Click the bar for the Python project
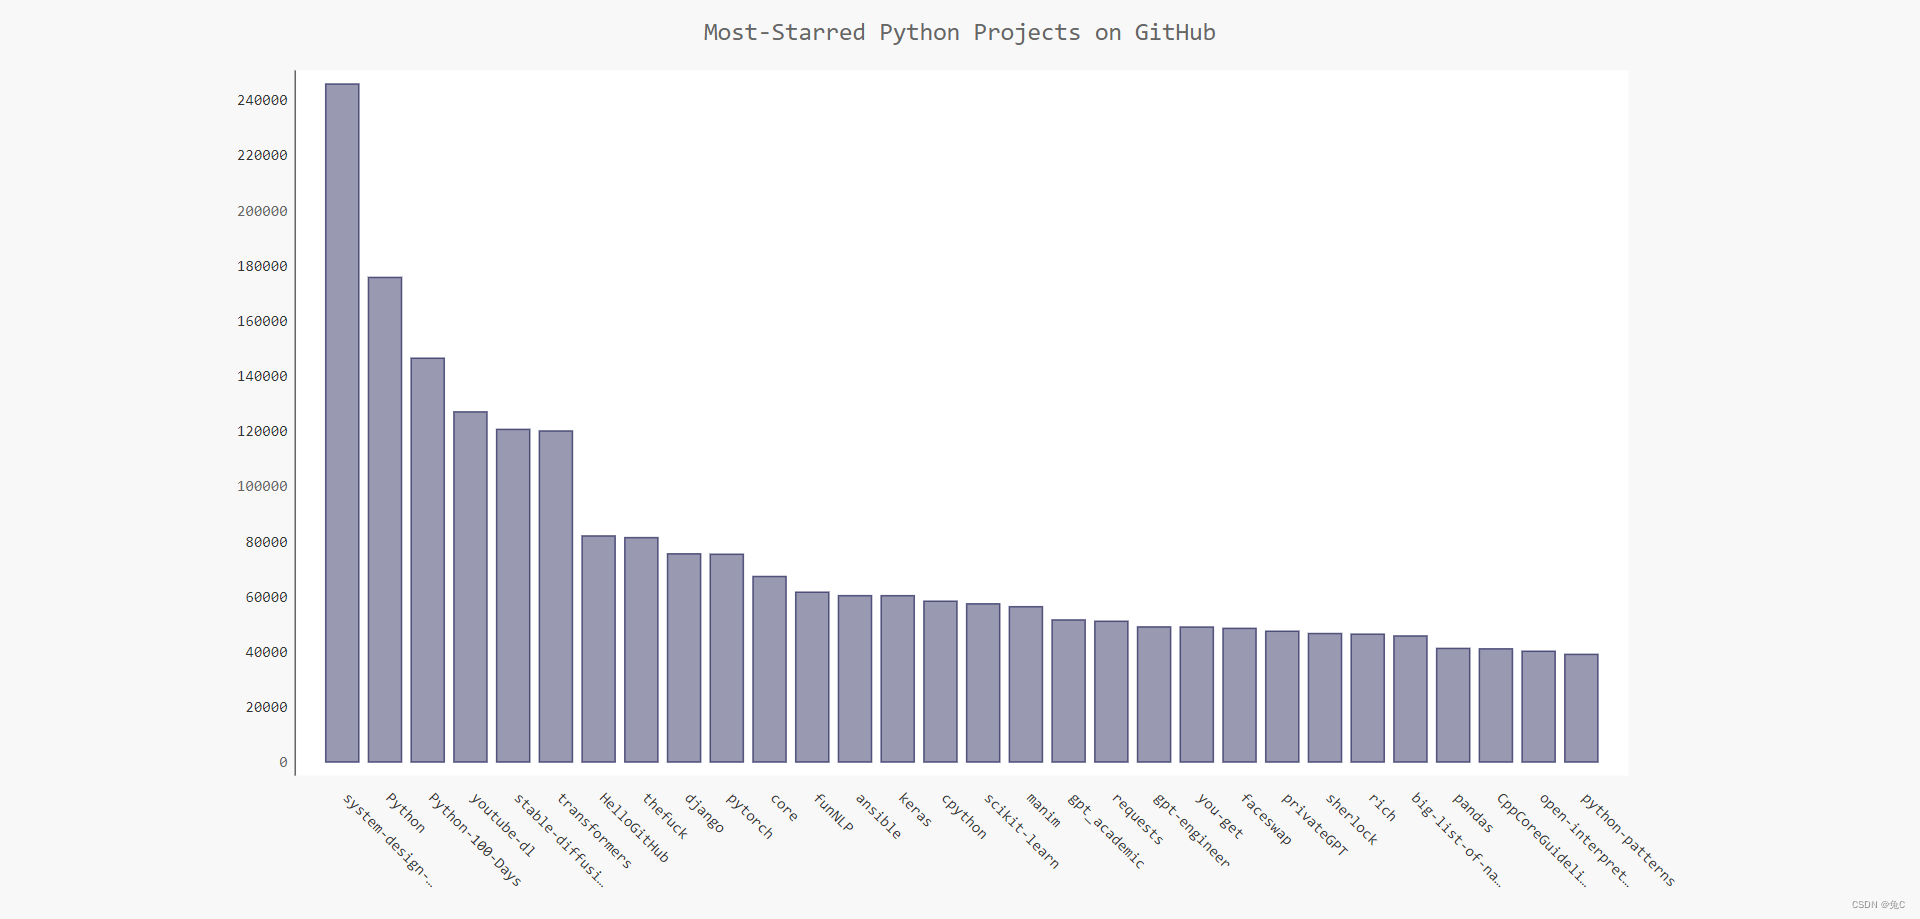 [385, 520]
